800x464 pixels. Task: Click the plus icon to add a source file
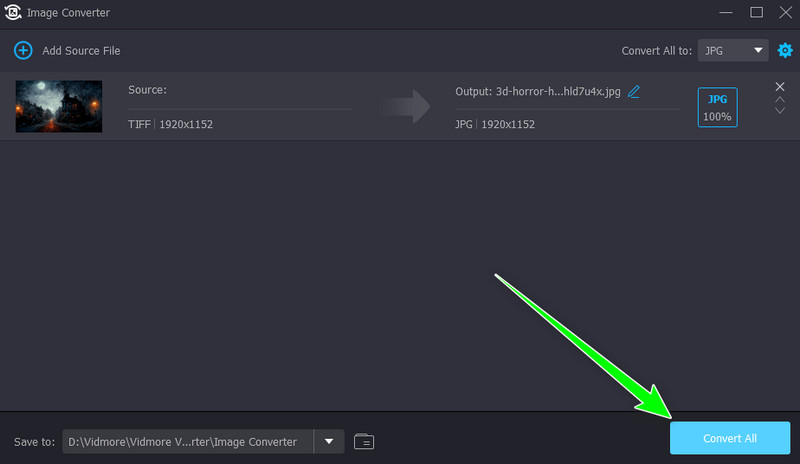point(23,50)
